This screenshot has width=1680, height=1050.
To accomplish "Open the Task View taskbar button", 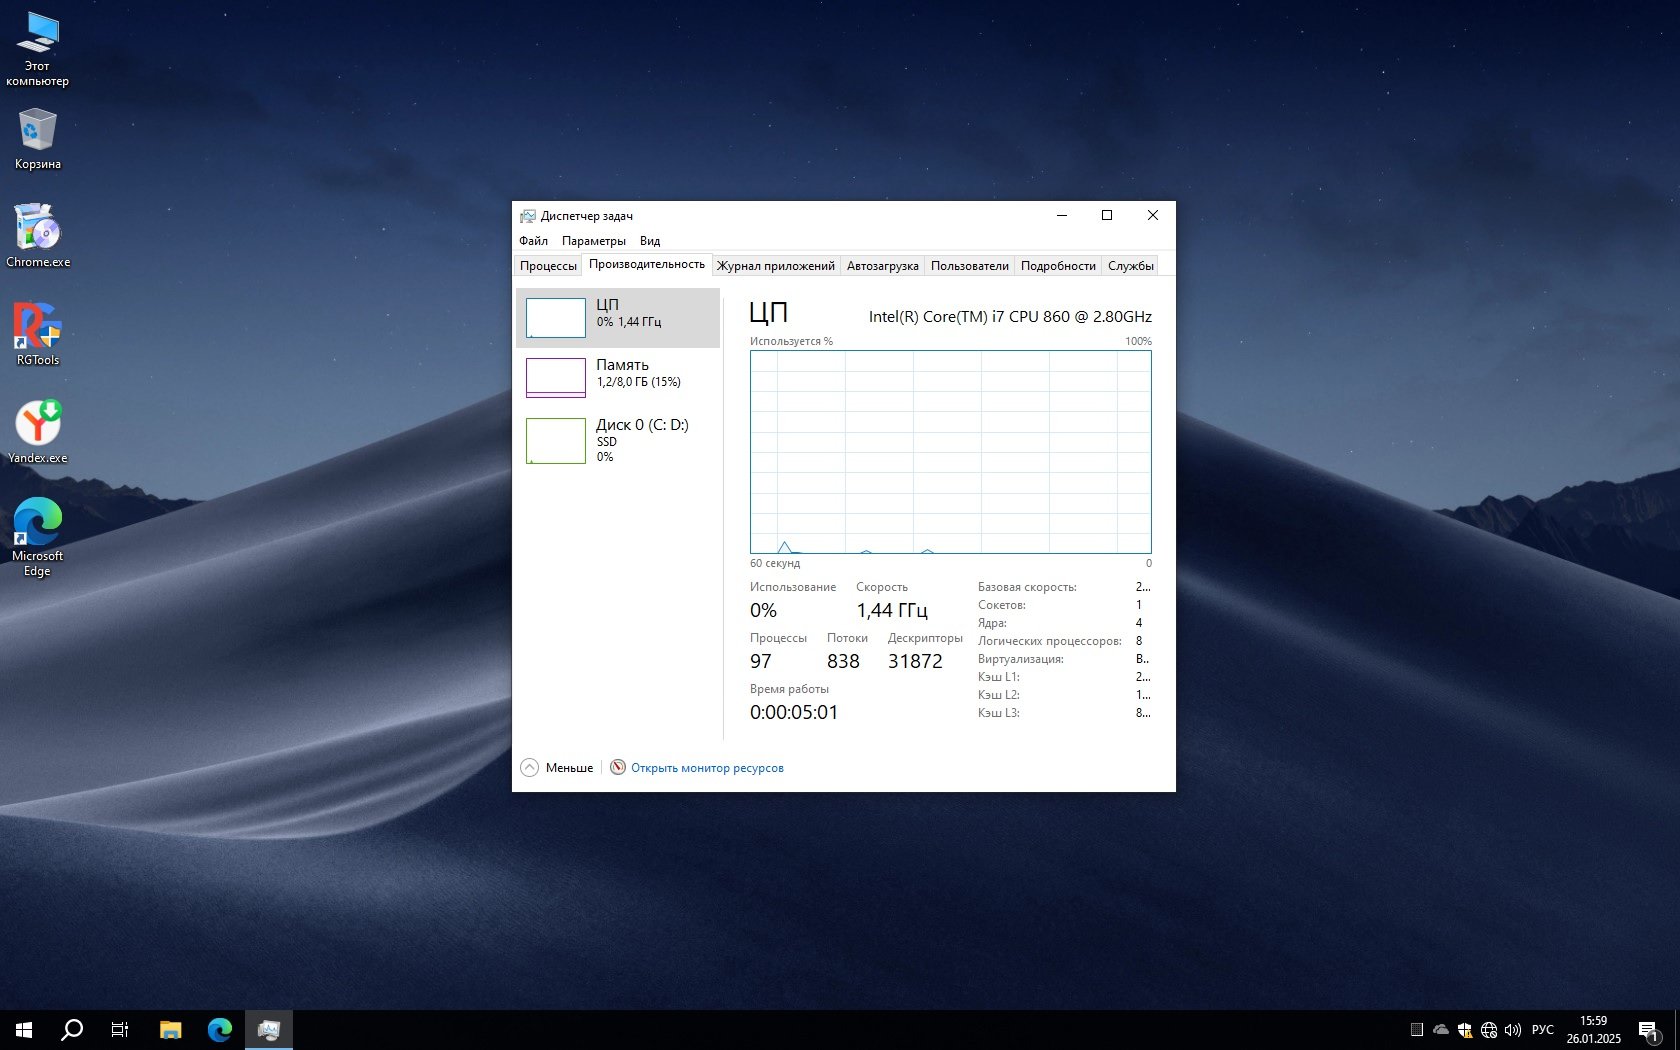I will pyautogui.click(x=120, y=1029).
